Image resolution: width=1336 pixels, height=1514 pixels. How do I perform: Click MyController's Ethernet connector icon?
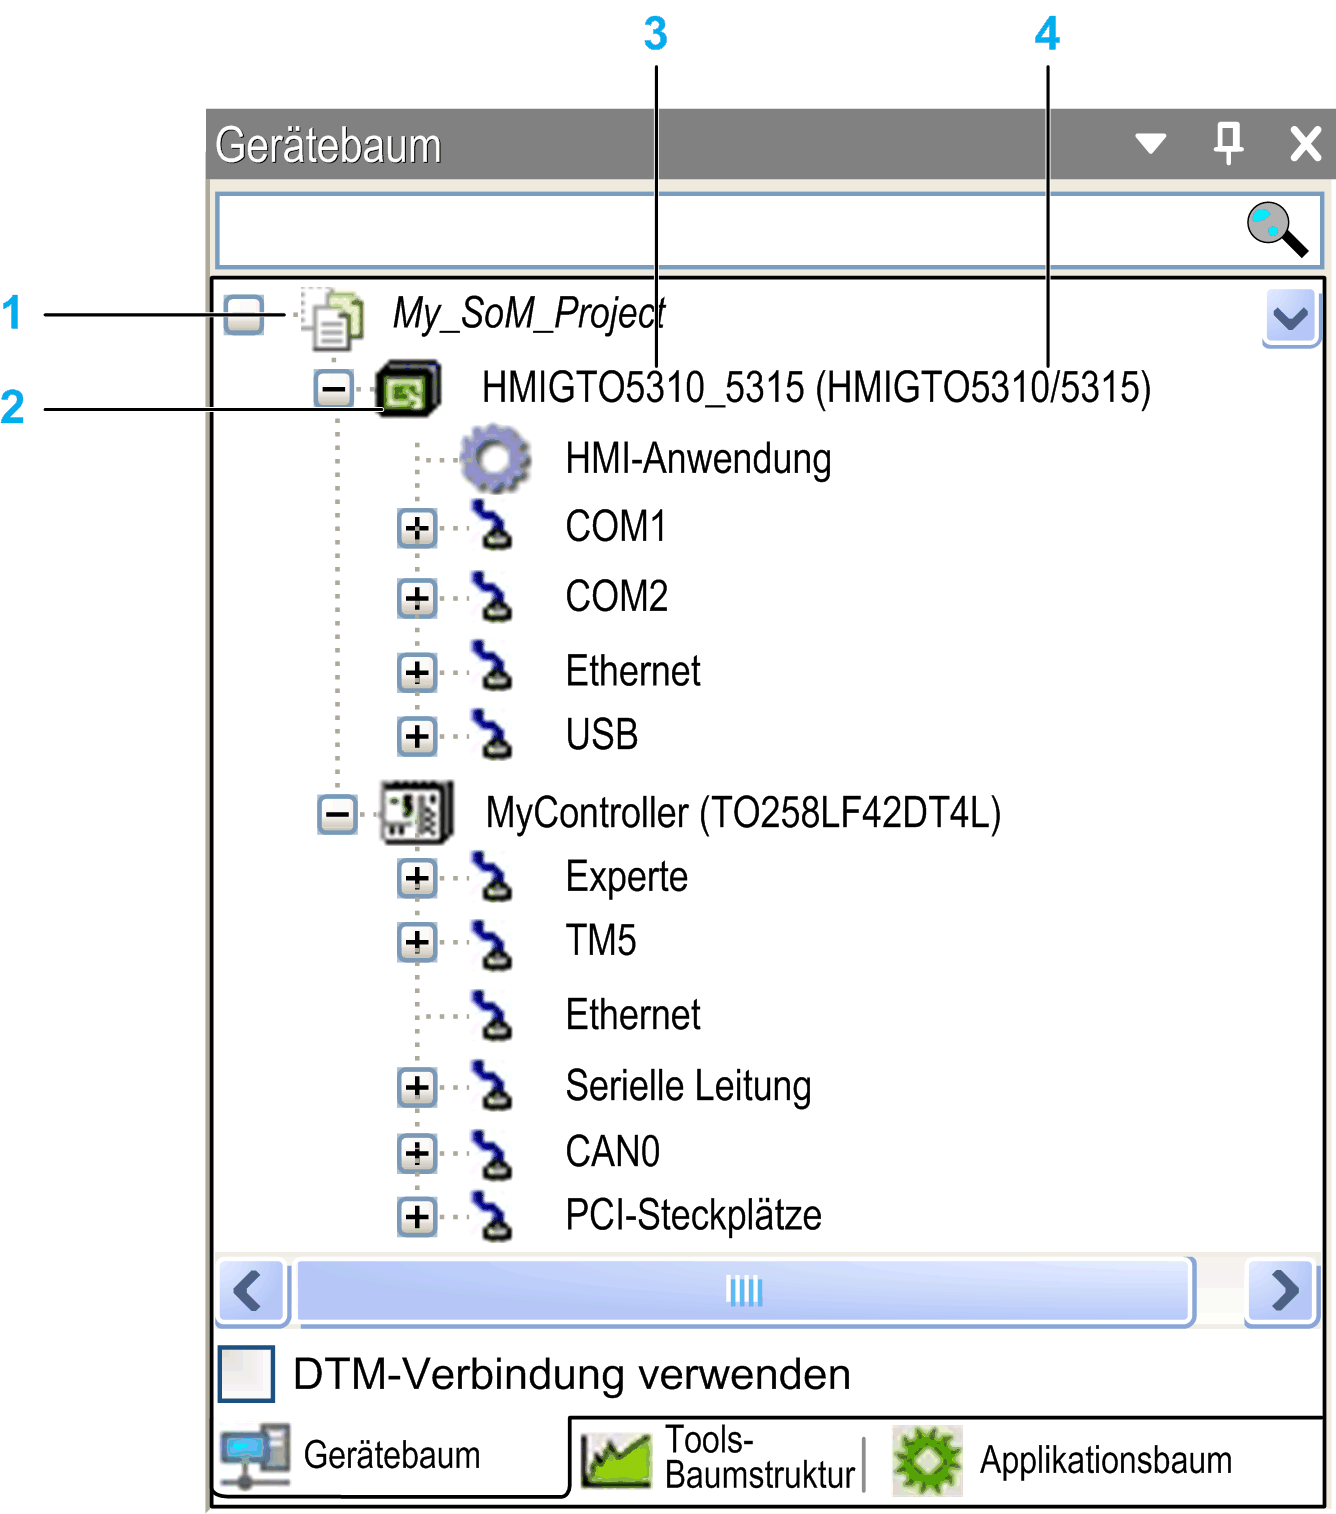pos(492,1015)
